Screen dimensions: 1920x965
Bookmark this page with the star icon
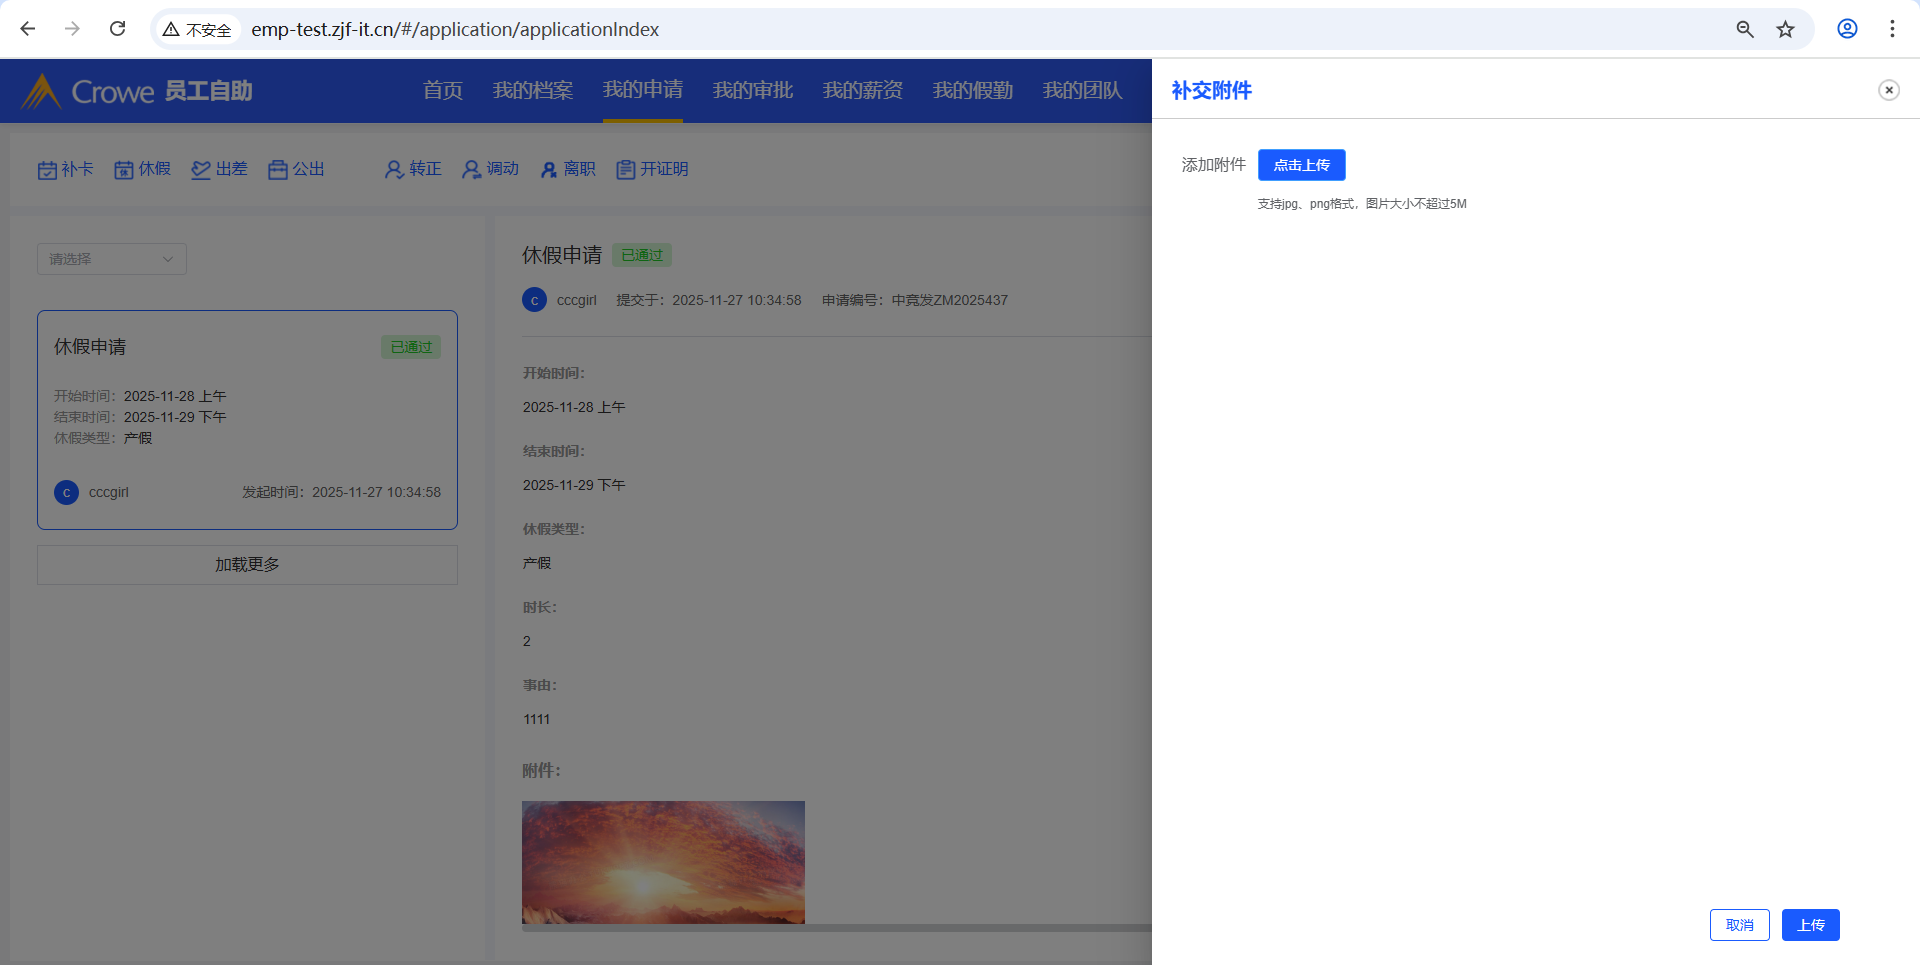click(1785, 29)
